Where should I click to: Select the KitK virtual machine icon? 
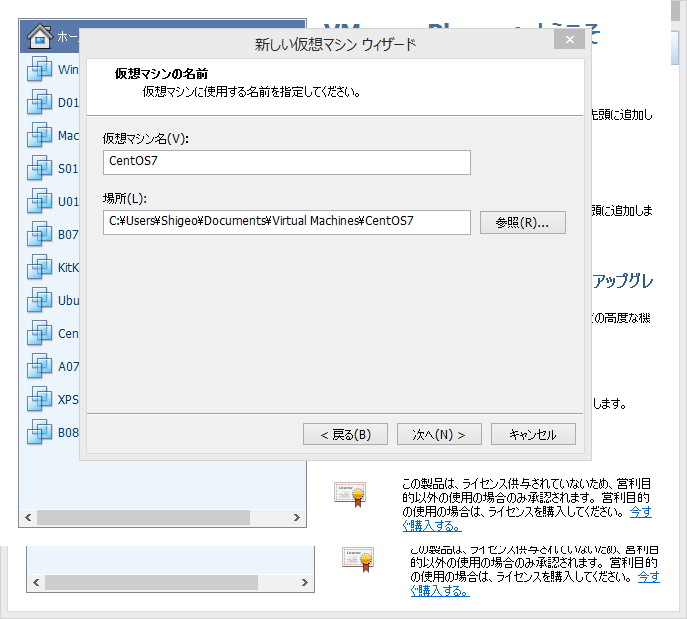click(x=39, y=267)
